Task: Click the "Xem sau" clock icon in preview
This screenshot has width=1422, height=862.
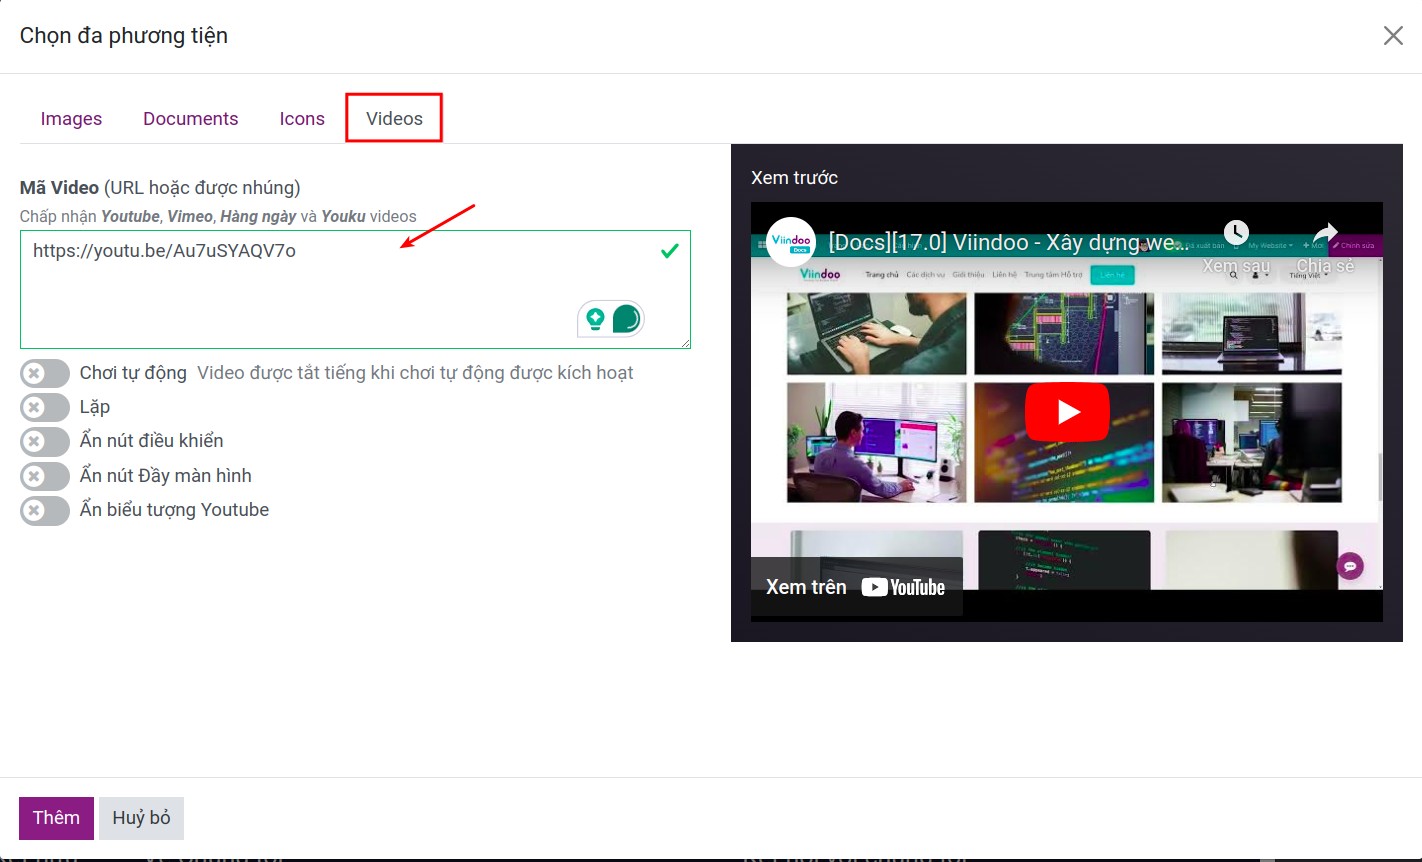Action: click(x=1236, y=232)
